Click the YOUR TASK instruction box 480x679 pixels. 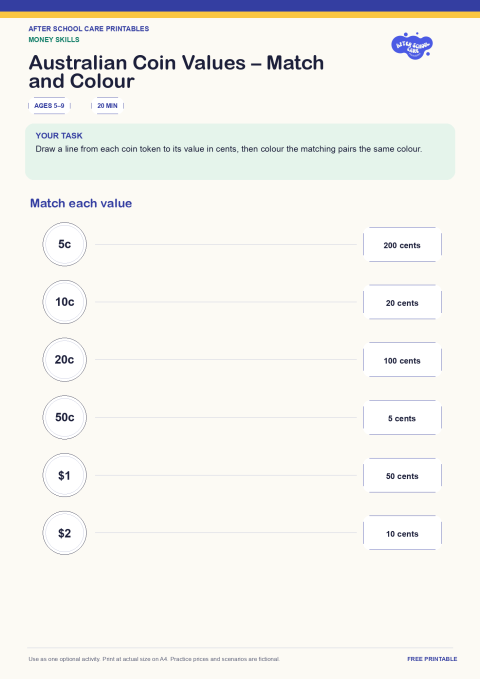[240, 152]
